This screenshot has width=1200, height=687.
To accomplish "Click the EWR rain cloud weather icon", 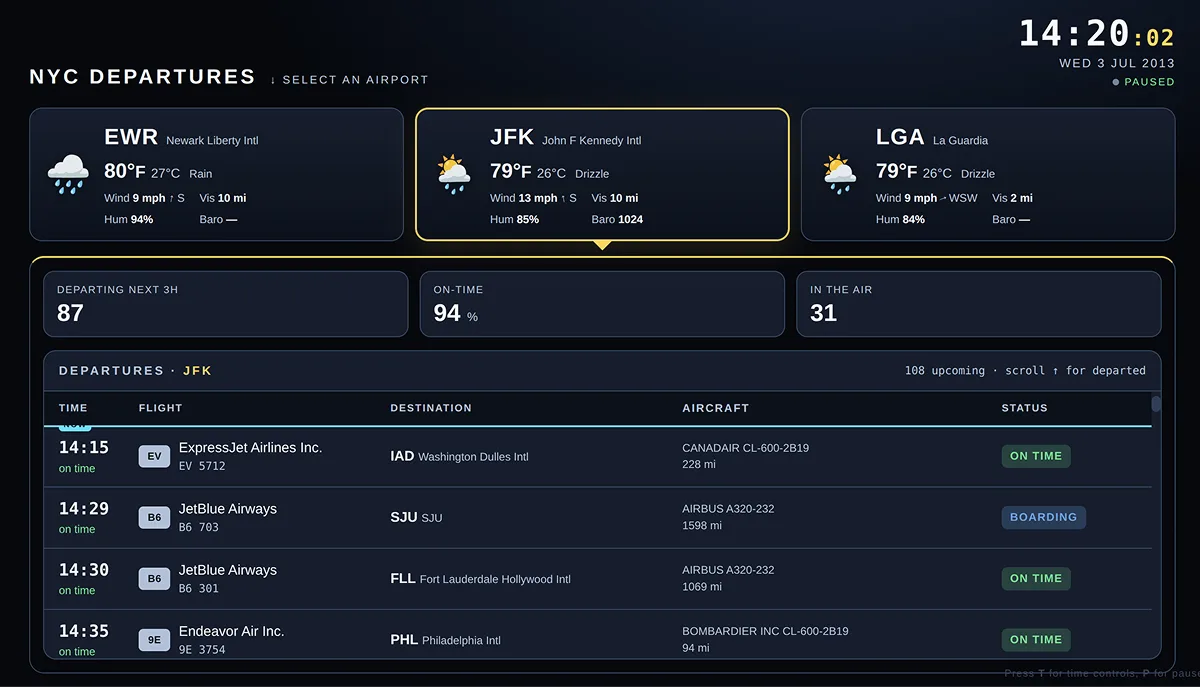I will pyautogui.click(x=68, y=174).
